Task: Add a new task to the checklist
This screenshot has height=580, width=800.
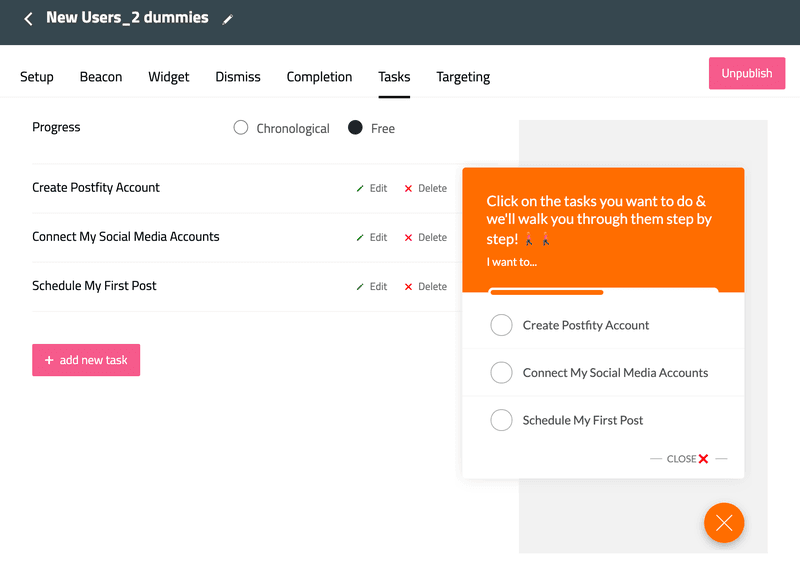Action: pos(86,360)
